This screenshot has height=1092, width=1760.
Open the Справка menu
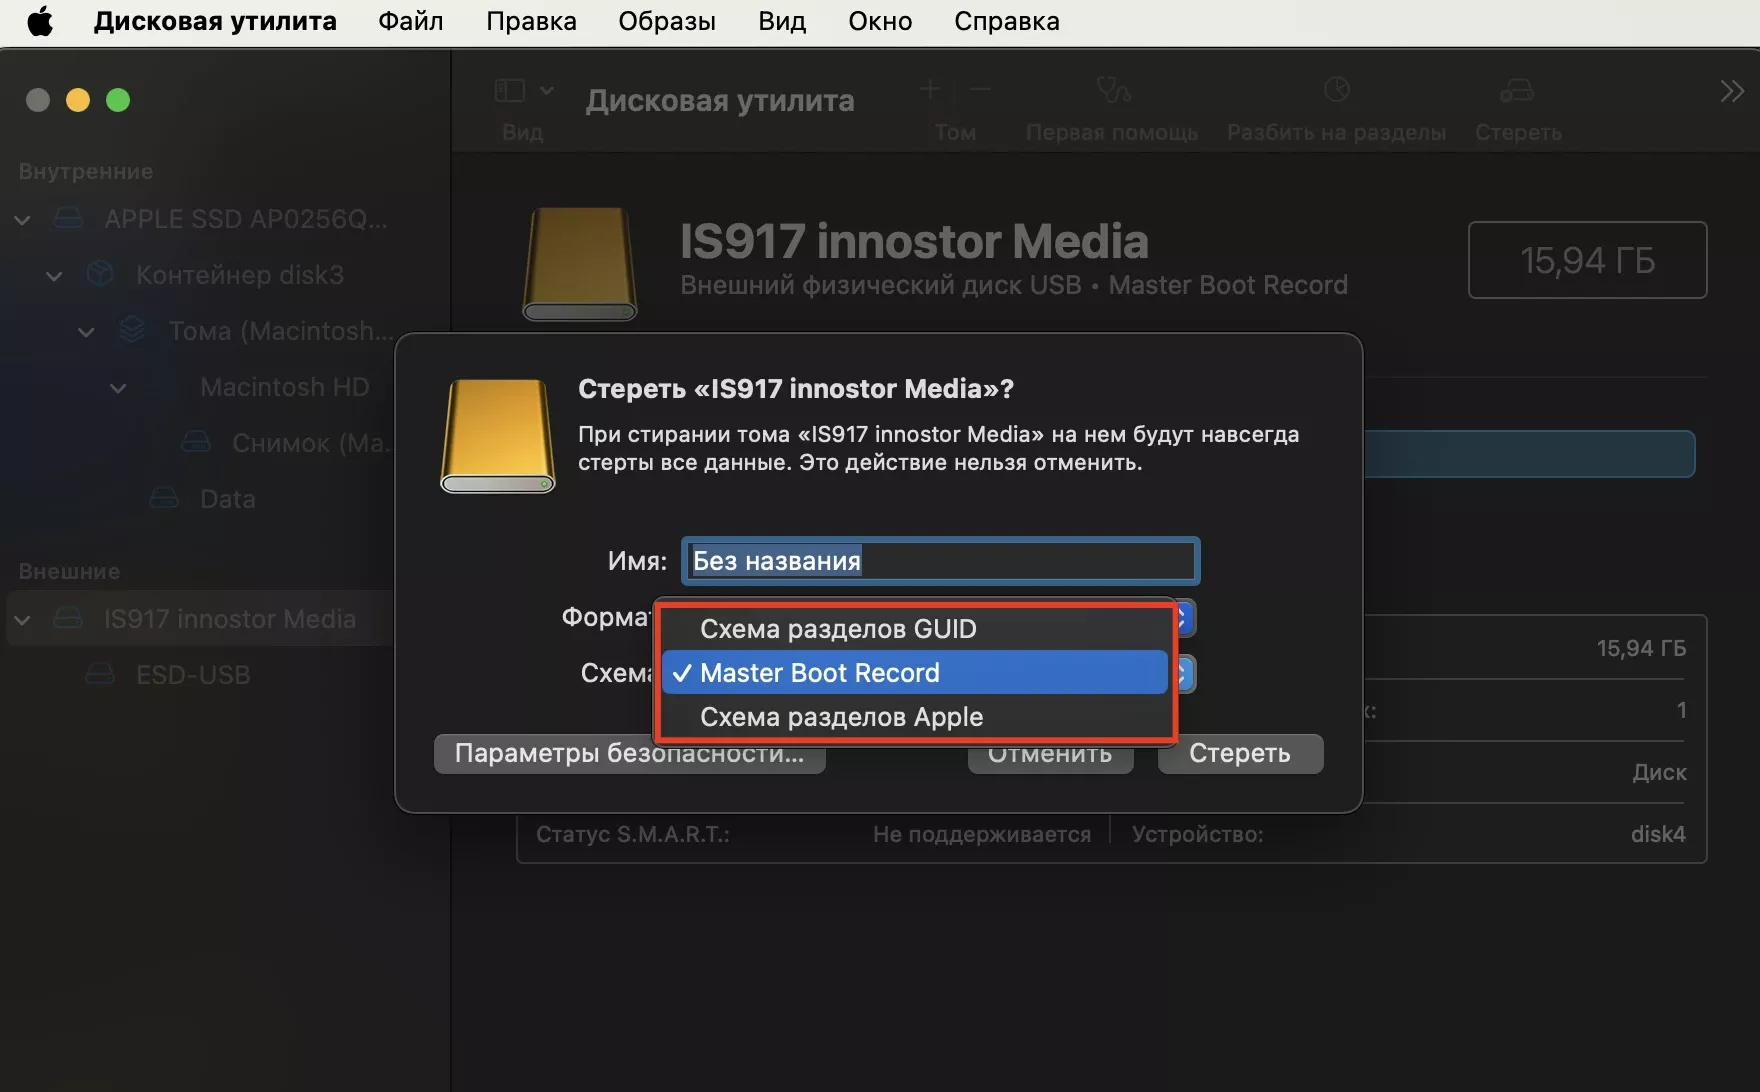coord(1006,21)
